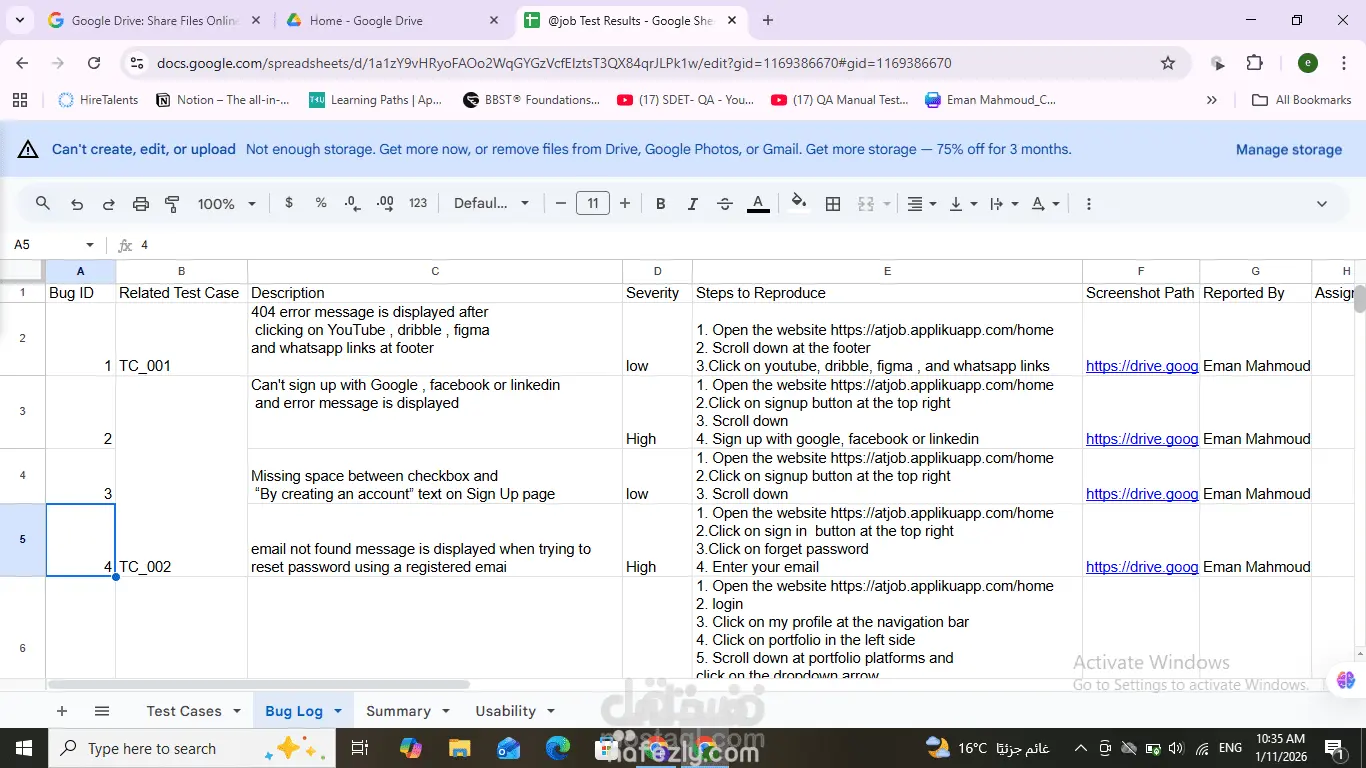The height and width of the screenshot is (768, 1366).
Task: Open the screenshot link for TC_001 bug
Action: click(x=1142, y=366)
